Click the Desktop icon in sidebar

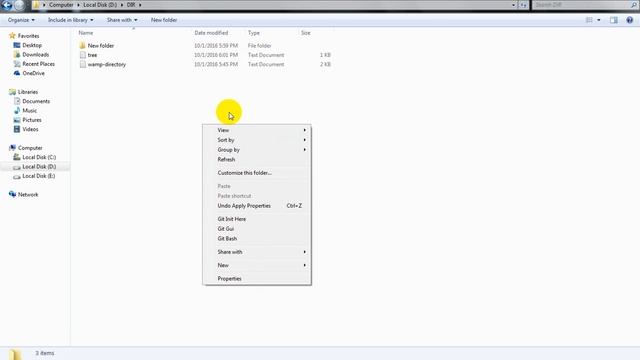pyautogui.click(x=17, y=45)
